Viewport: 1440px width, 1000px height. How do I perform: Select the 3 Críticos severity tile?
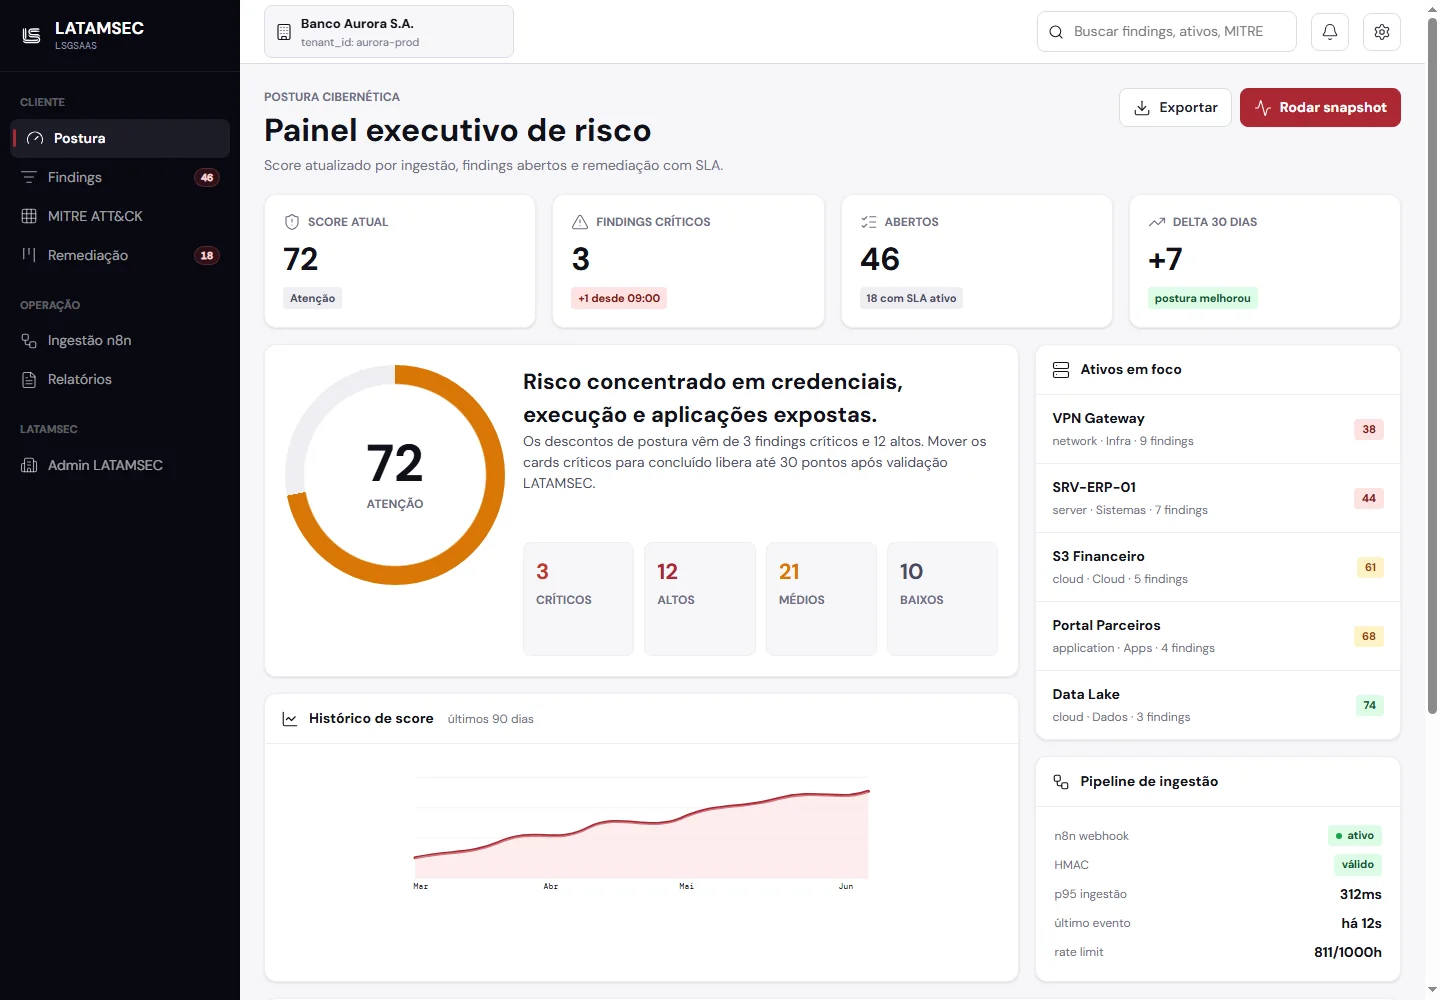point(578,599)
